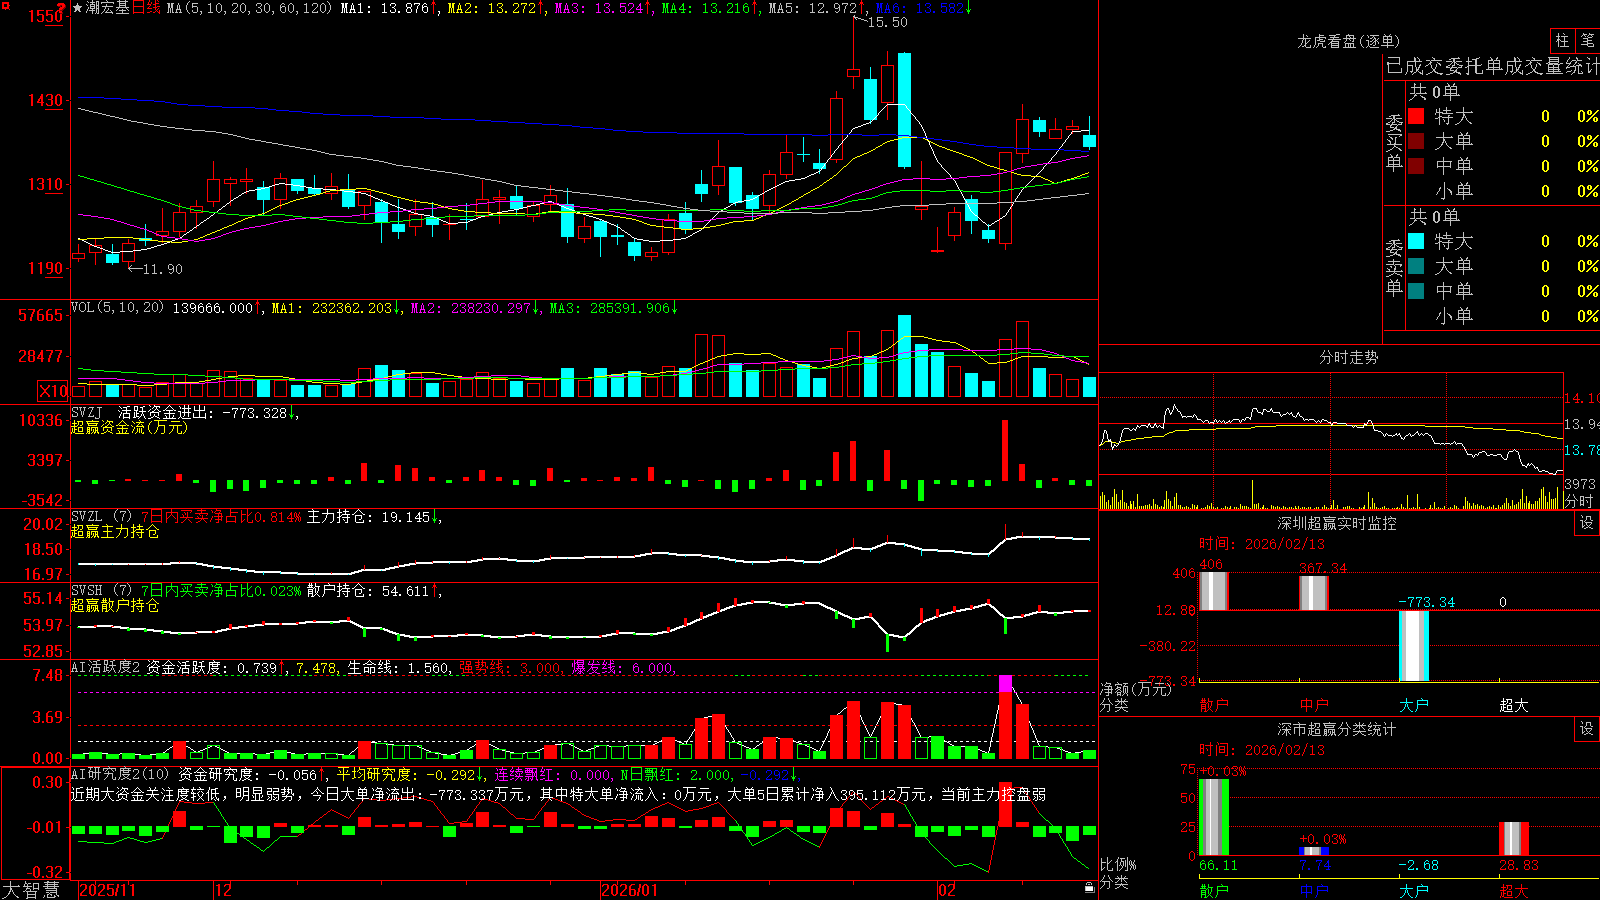Click the red 超大 28.83 bar

[1514, 839]
